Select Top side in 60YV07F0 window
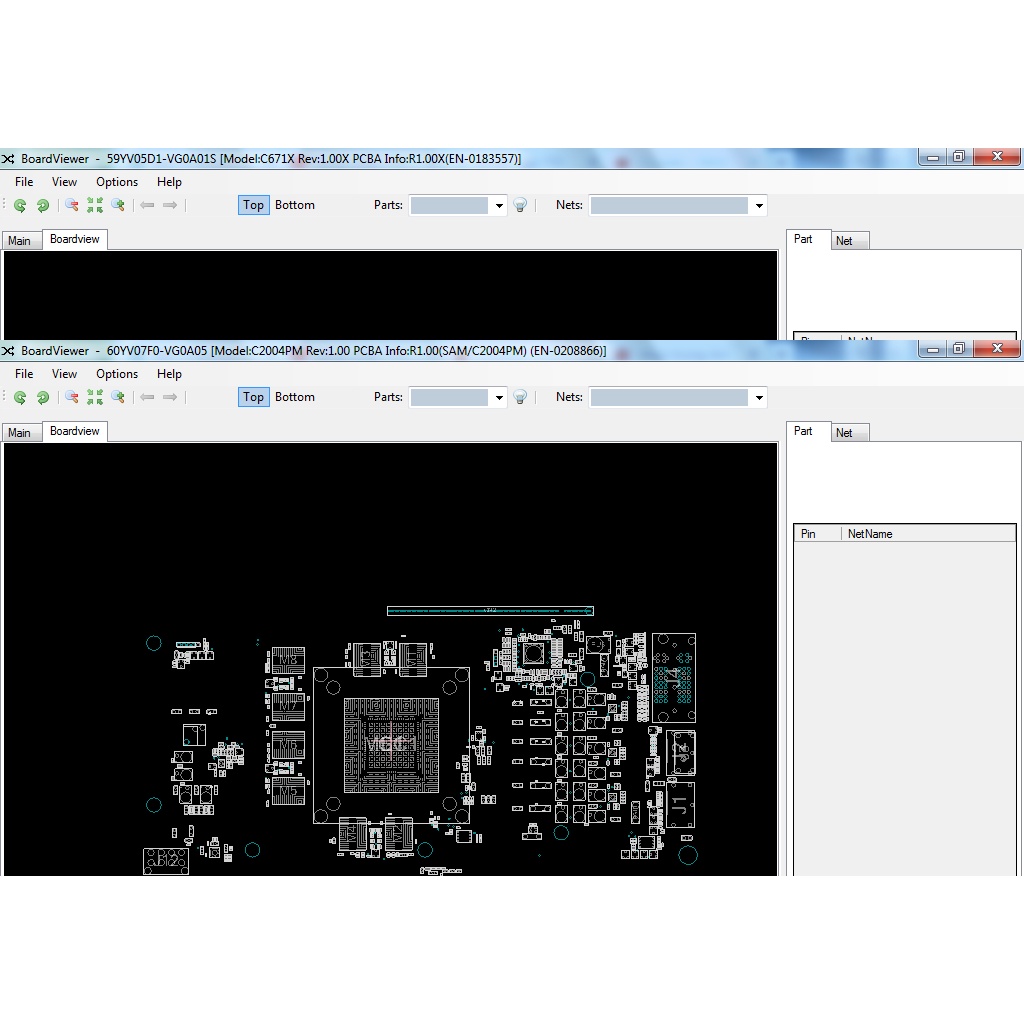Image resolution: width=1024 pixels, height=1024 pixels. 253,397
